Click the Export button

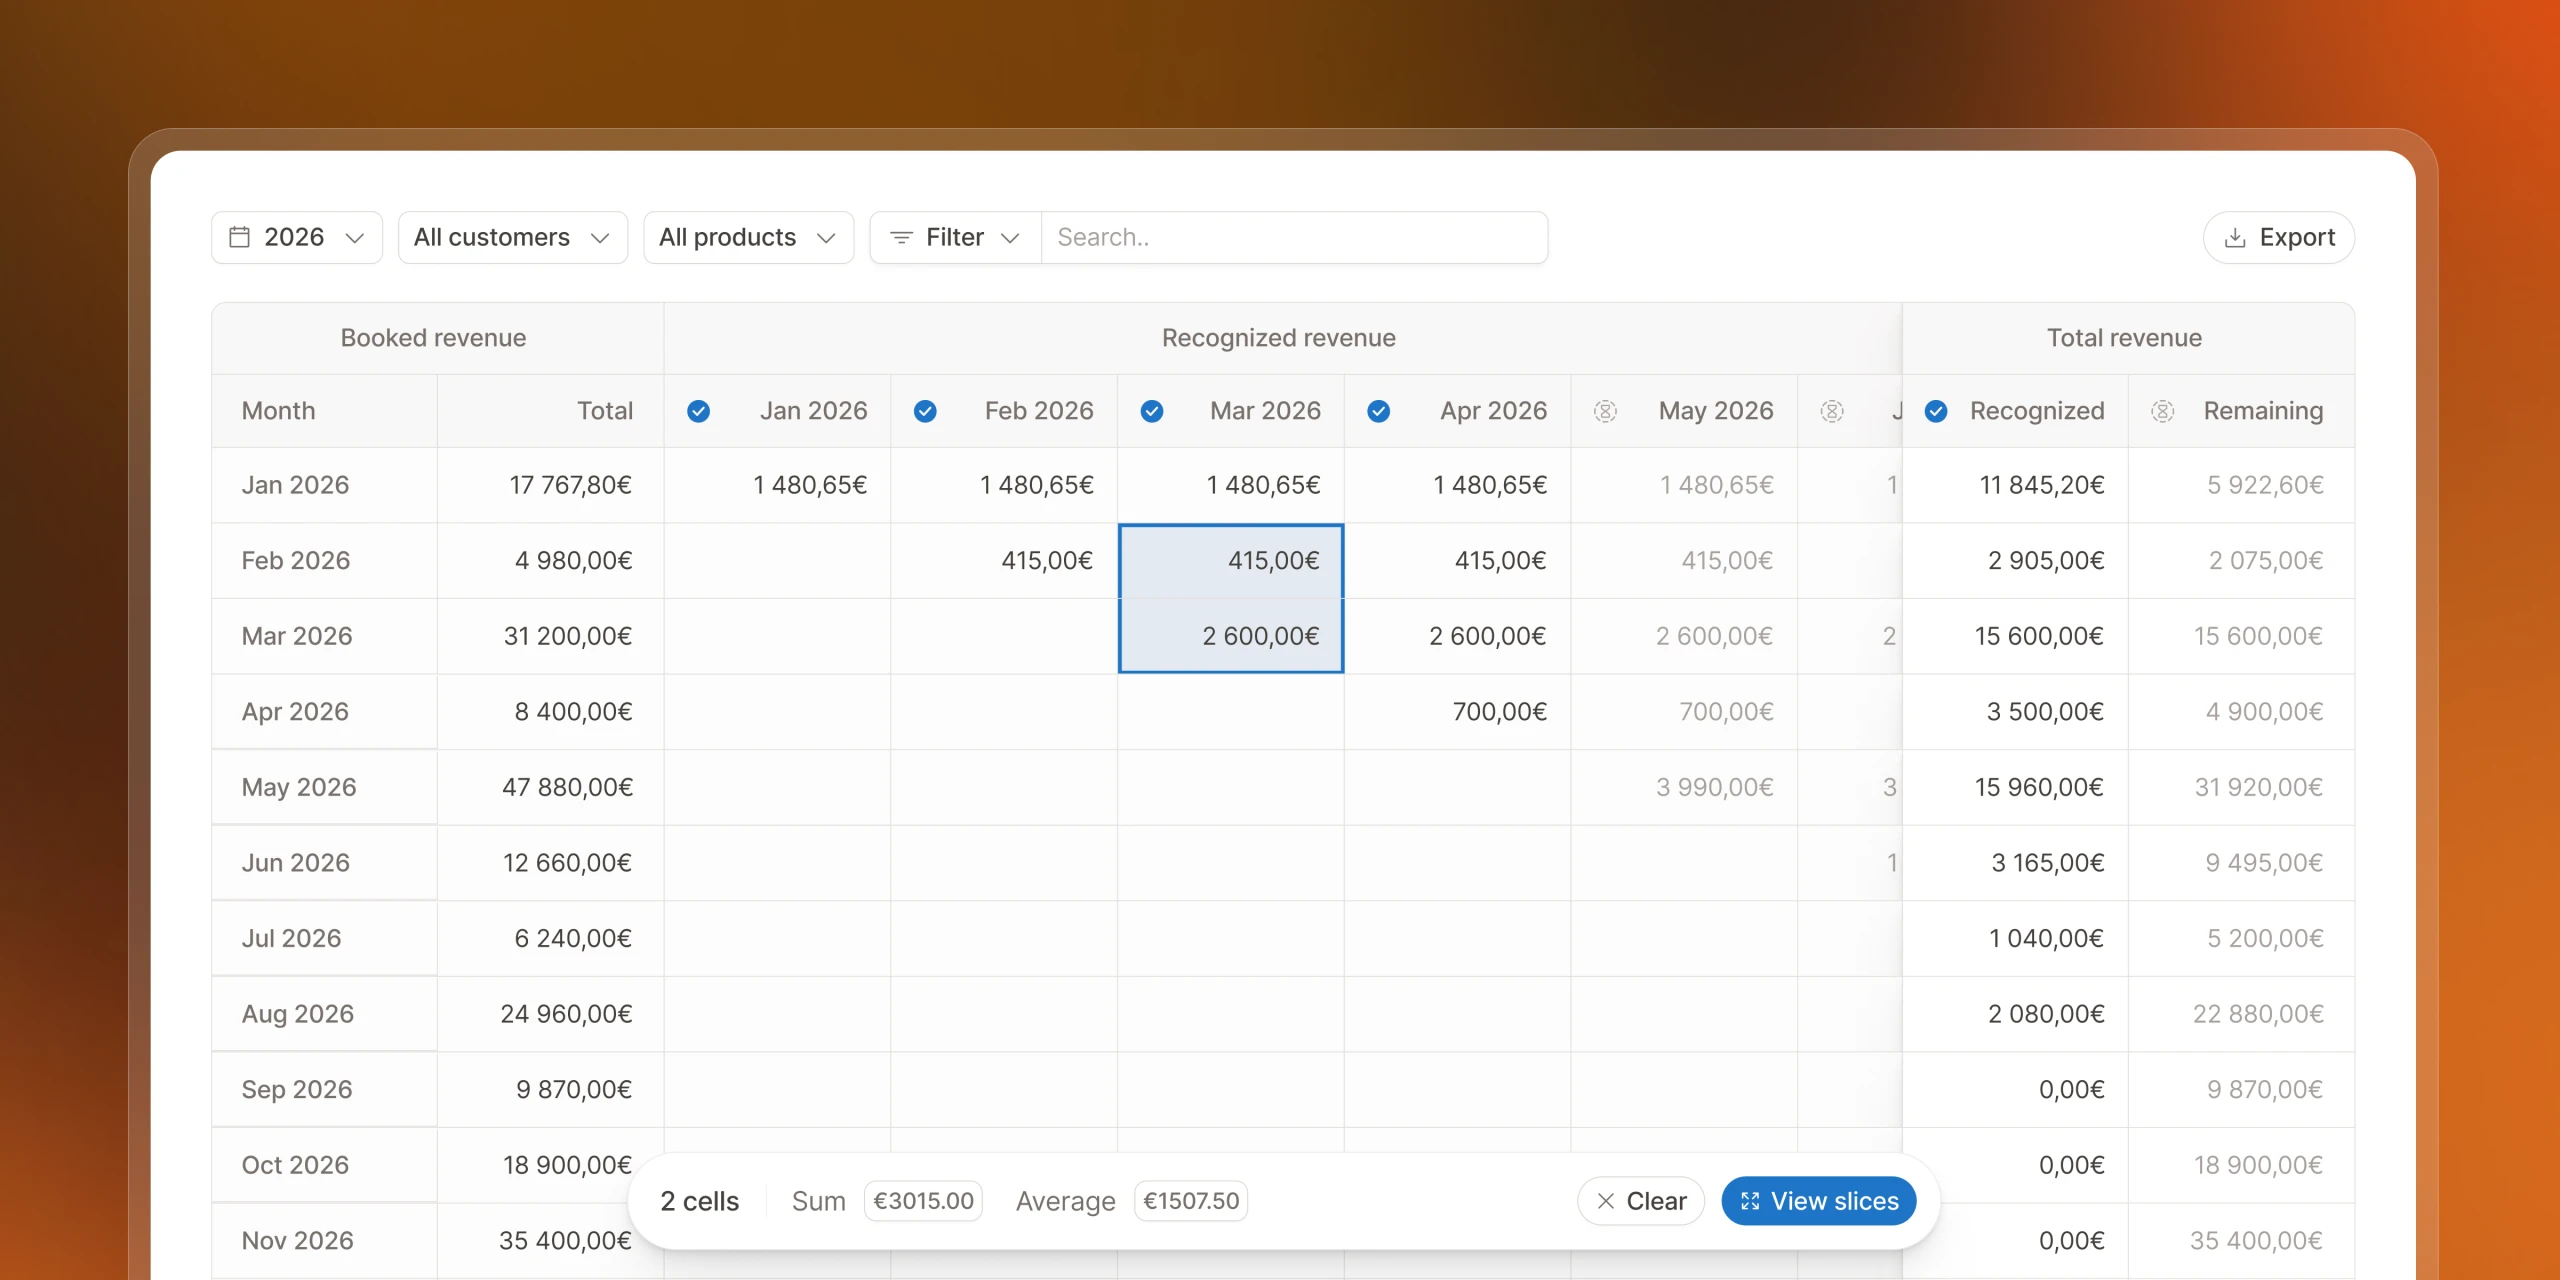click(2279, 237)
